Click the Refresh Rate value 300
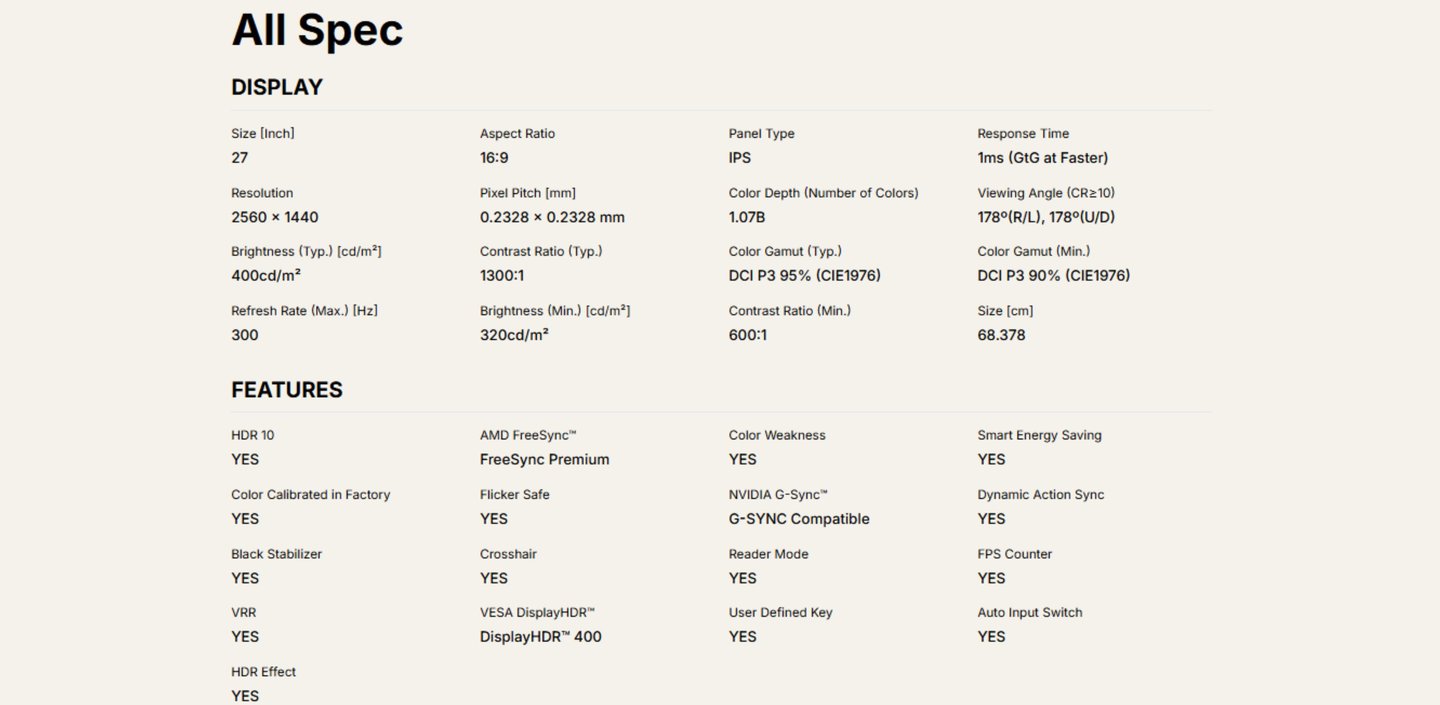The height and width of the screenshot is (705, 1440). click(245, 335)
